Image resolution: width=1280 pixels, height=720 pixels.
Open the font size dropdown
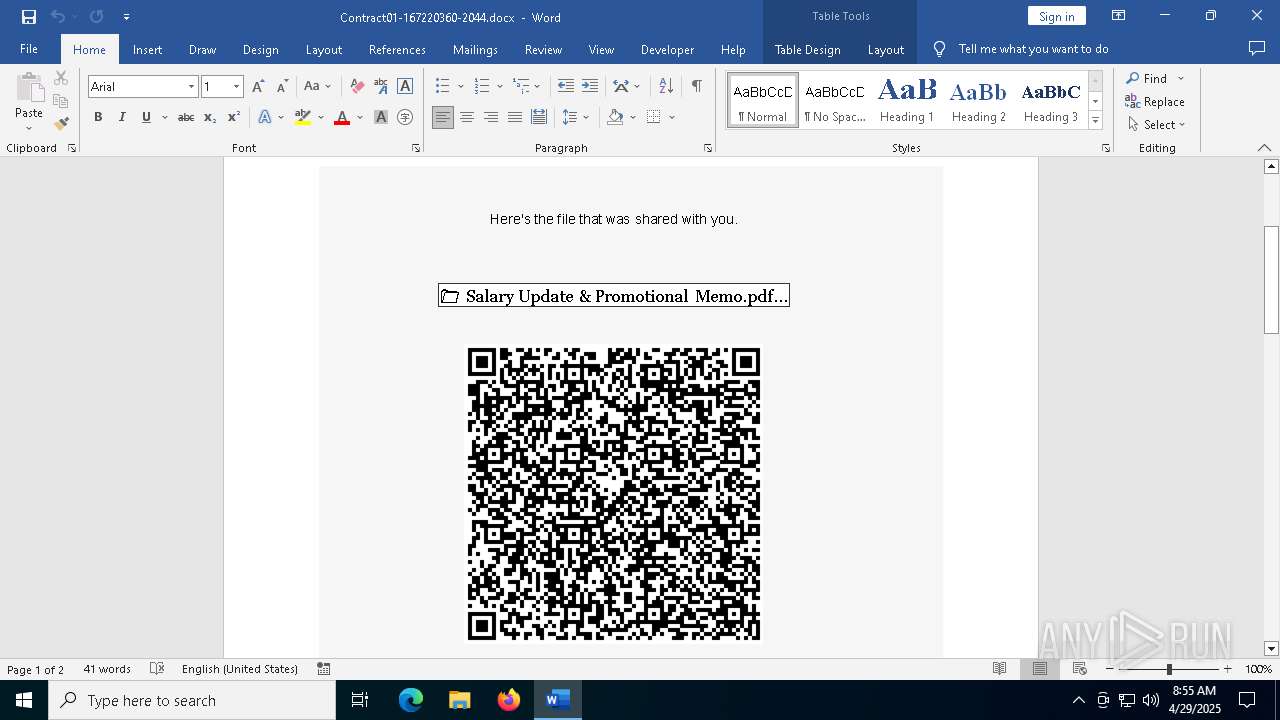point(237,87)
